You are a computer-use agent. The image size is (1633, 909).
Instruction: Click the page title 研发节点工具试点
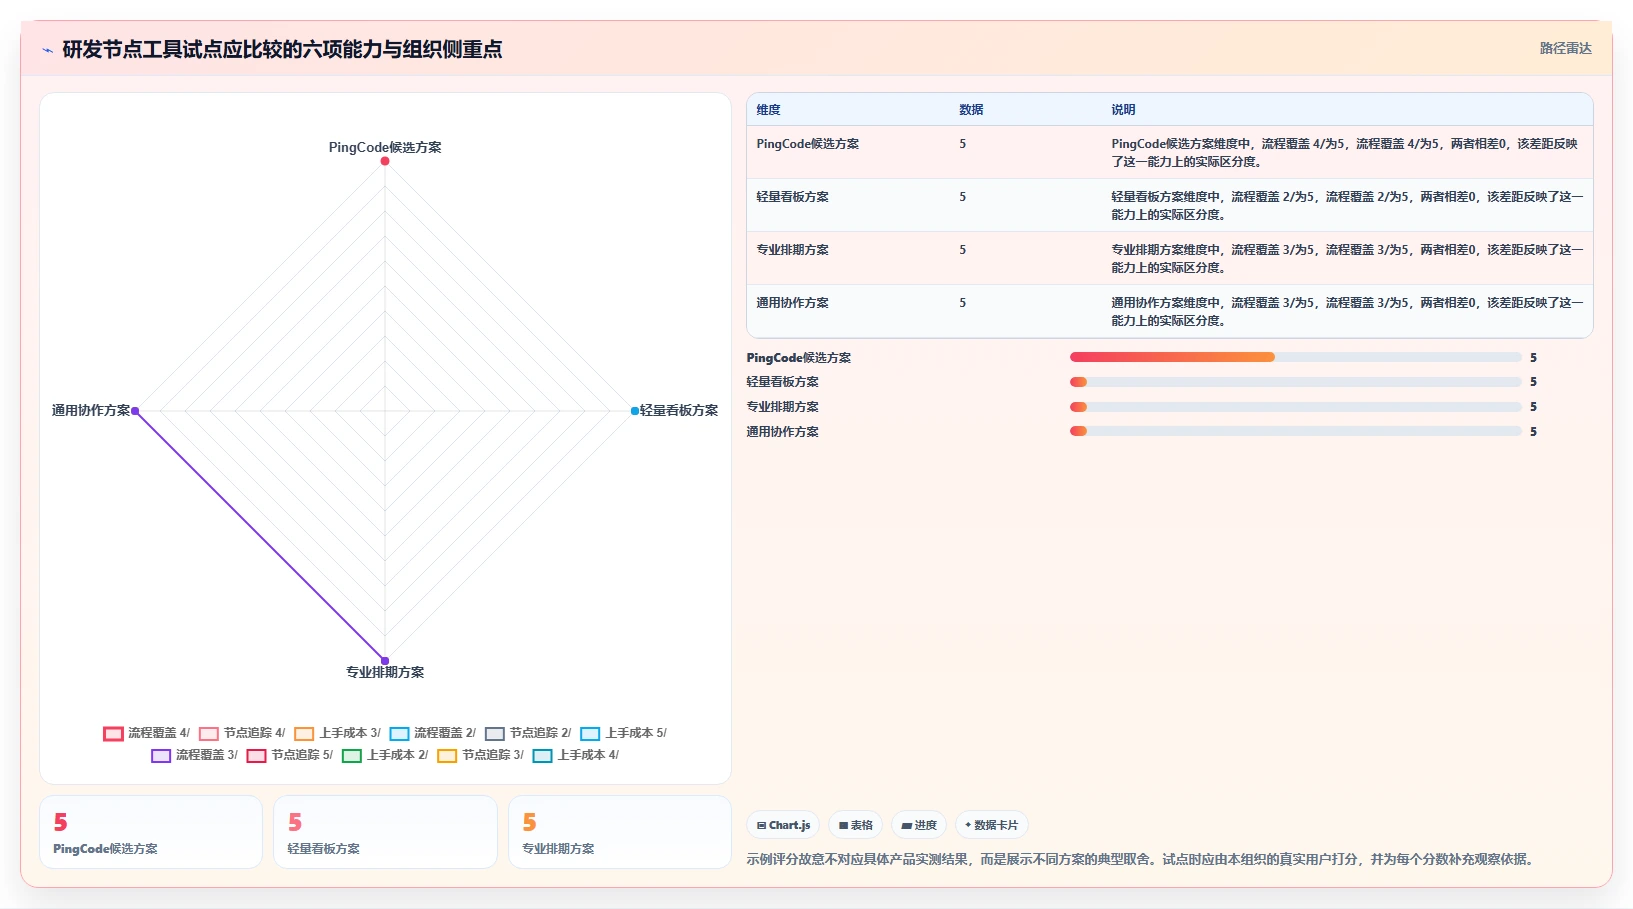tap(282, 50)
